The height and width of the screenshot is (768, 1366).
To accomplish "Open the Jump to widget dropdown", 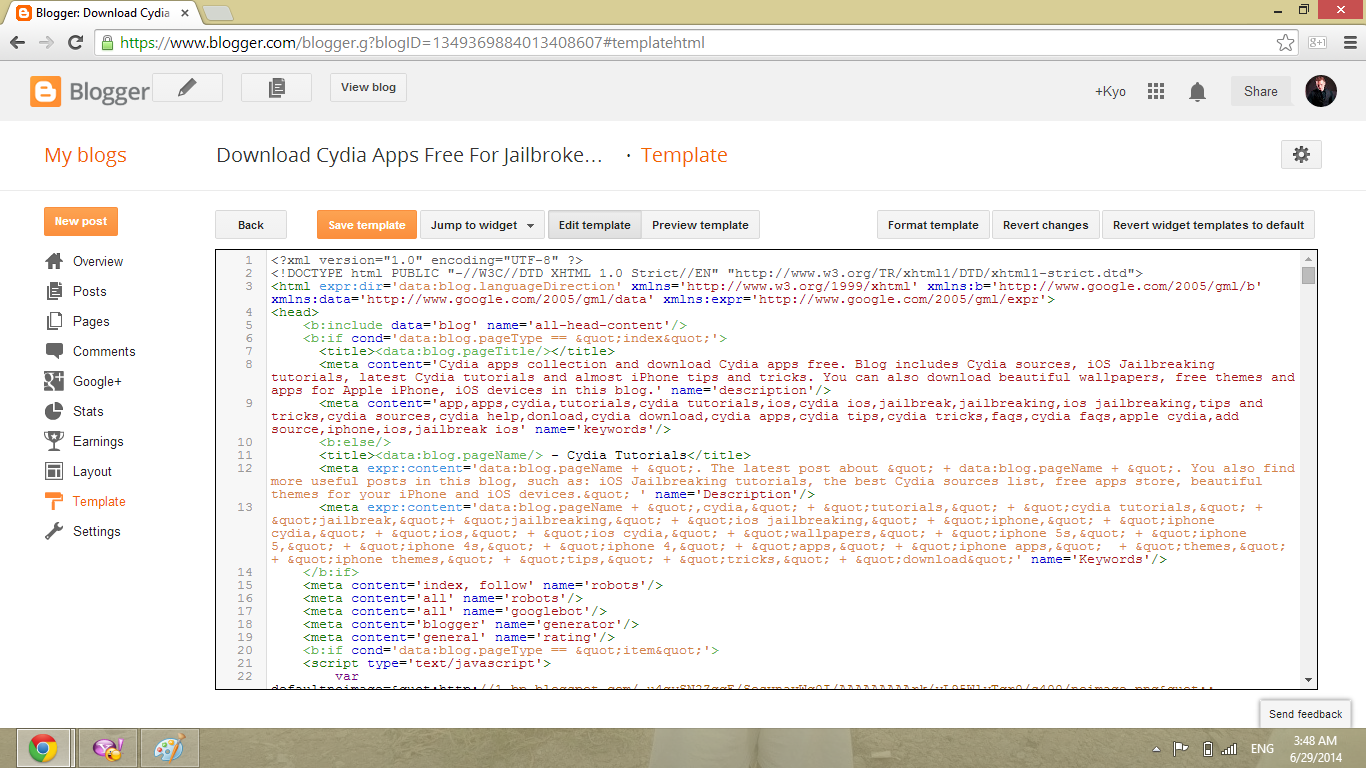I will click(482, 224).
